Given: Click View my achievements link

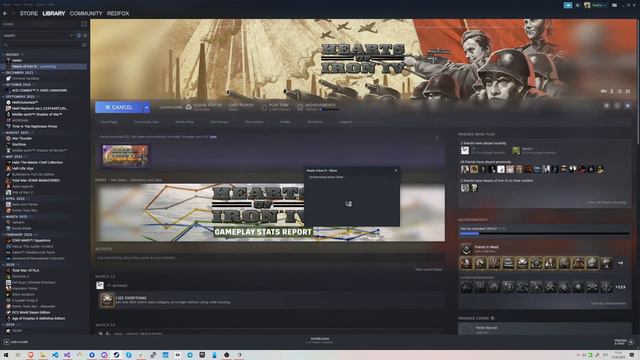Looking at the screenshot, I should point(608,304).
